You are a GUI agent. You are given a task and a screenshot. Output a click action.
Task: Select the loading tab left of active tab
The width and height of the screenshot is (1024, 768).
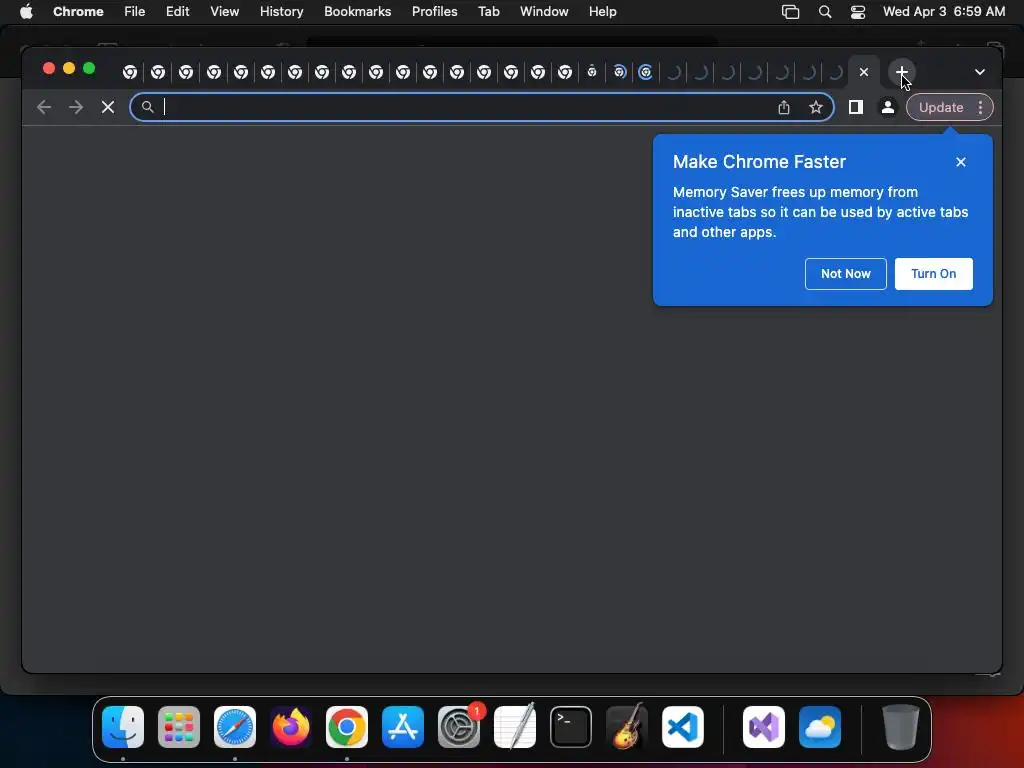tap(835, 72)
